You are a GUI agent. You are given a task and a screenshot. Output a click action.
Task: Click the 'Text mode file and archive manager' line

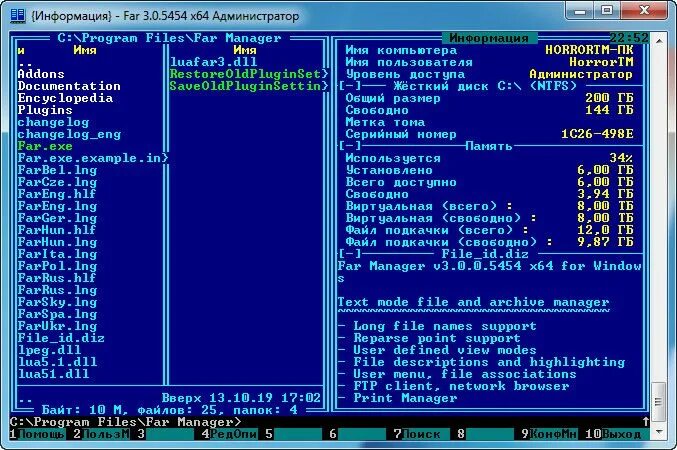coord(473,302)
